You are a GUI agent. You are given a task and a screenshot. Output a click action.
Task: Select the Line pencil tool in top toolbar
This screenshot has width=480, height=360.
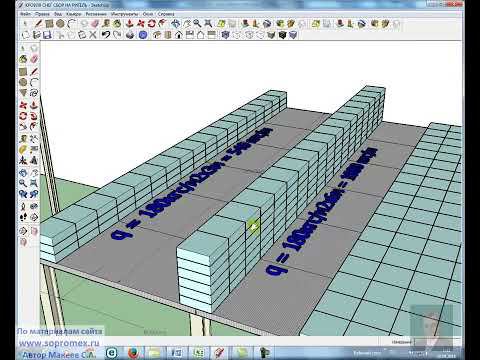(39, 24)
